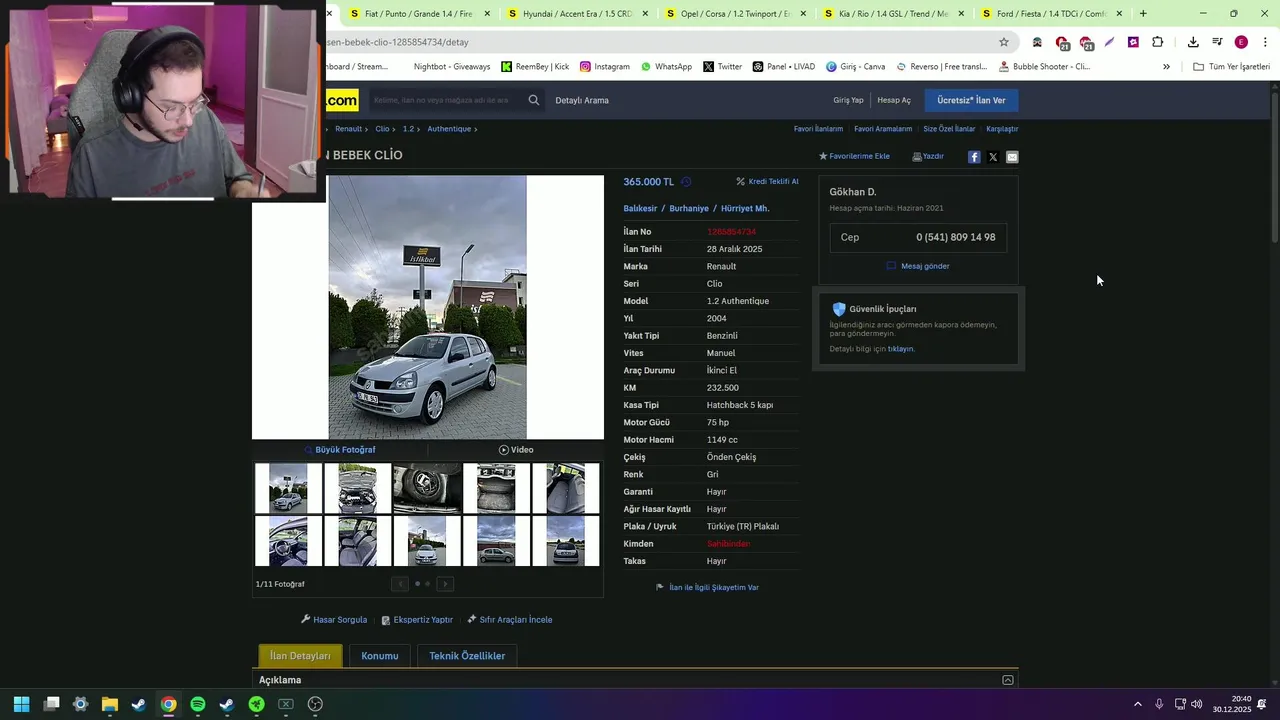Image resolution: width=1280 pixels, height=720 pixels.
Task: Click Sıfır Araçları İncele link
Action: (509, 620)
